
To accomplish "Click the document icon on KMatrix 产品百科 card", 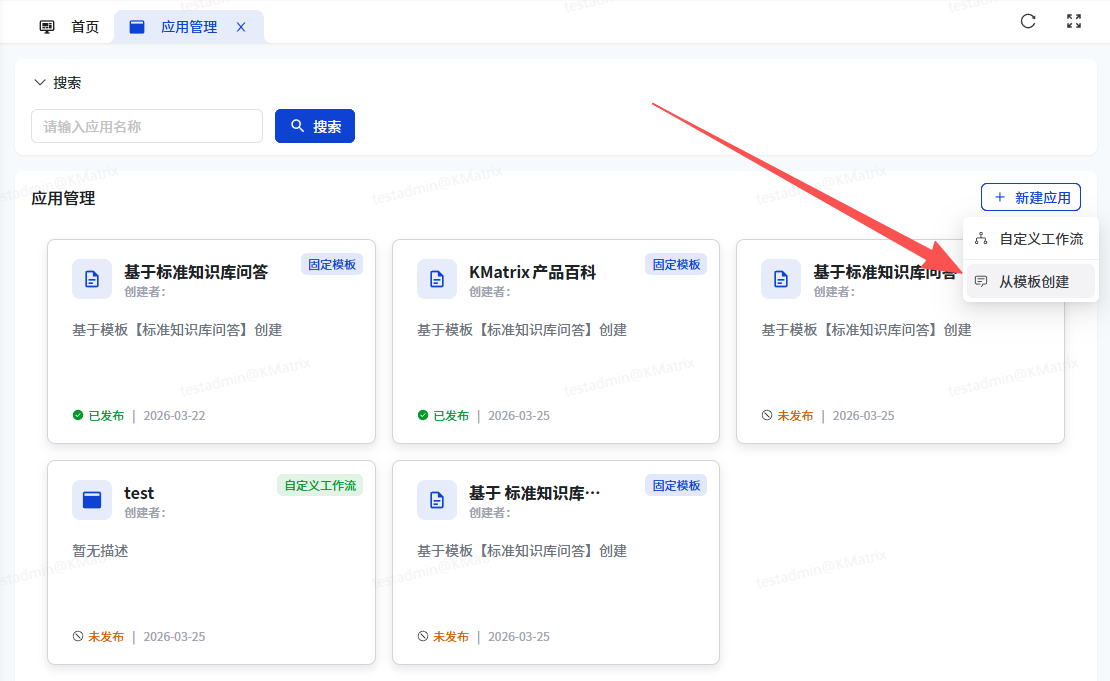I will coord(436,279).
